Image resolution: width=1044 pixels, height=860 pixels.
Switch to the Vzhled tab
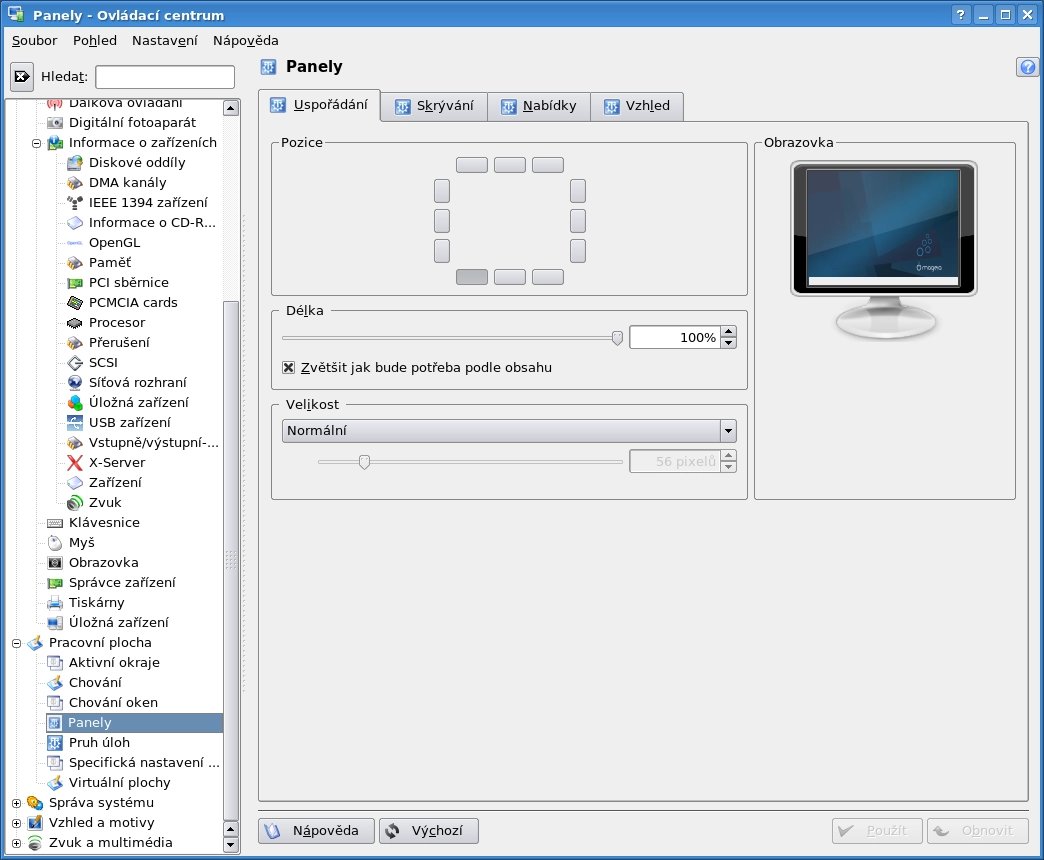(637, 106)
